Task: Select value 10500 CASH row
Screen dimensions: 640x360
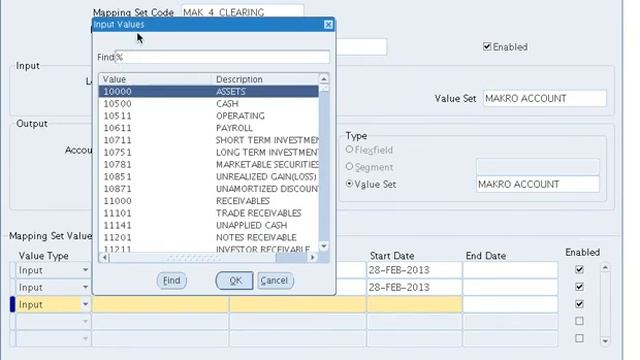Action: (208, 104)
